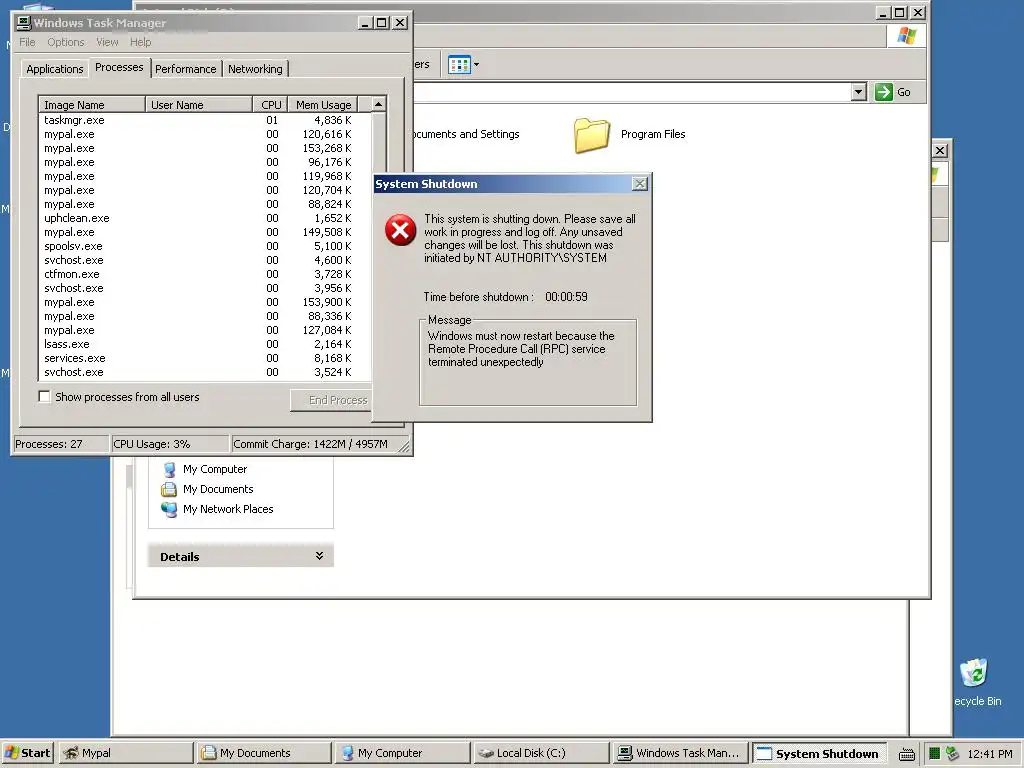The image size is (1024, 768).
Task: Click the Mypal taskbar button
Action: point(126,753)
